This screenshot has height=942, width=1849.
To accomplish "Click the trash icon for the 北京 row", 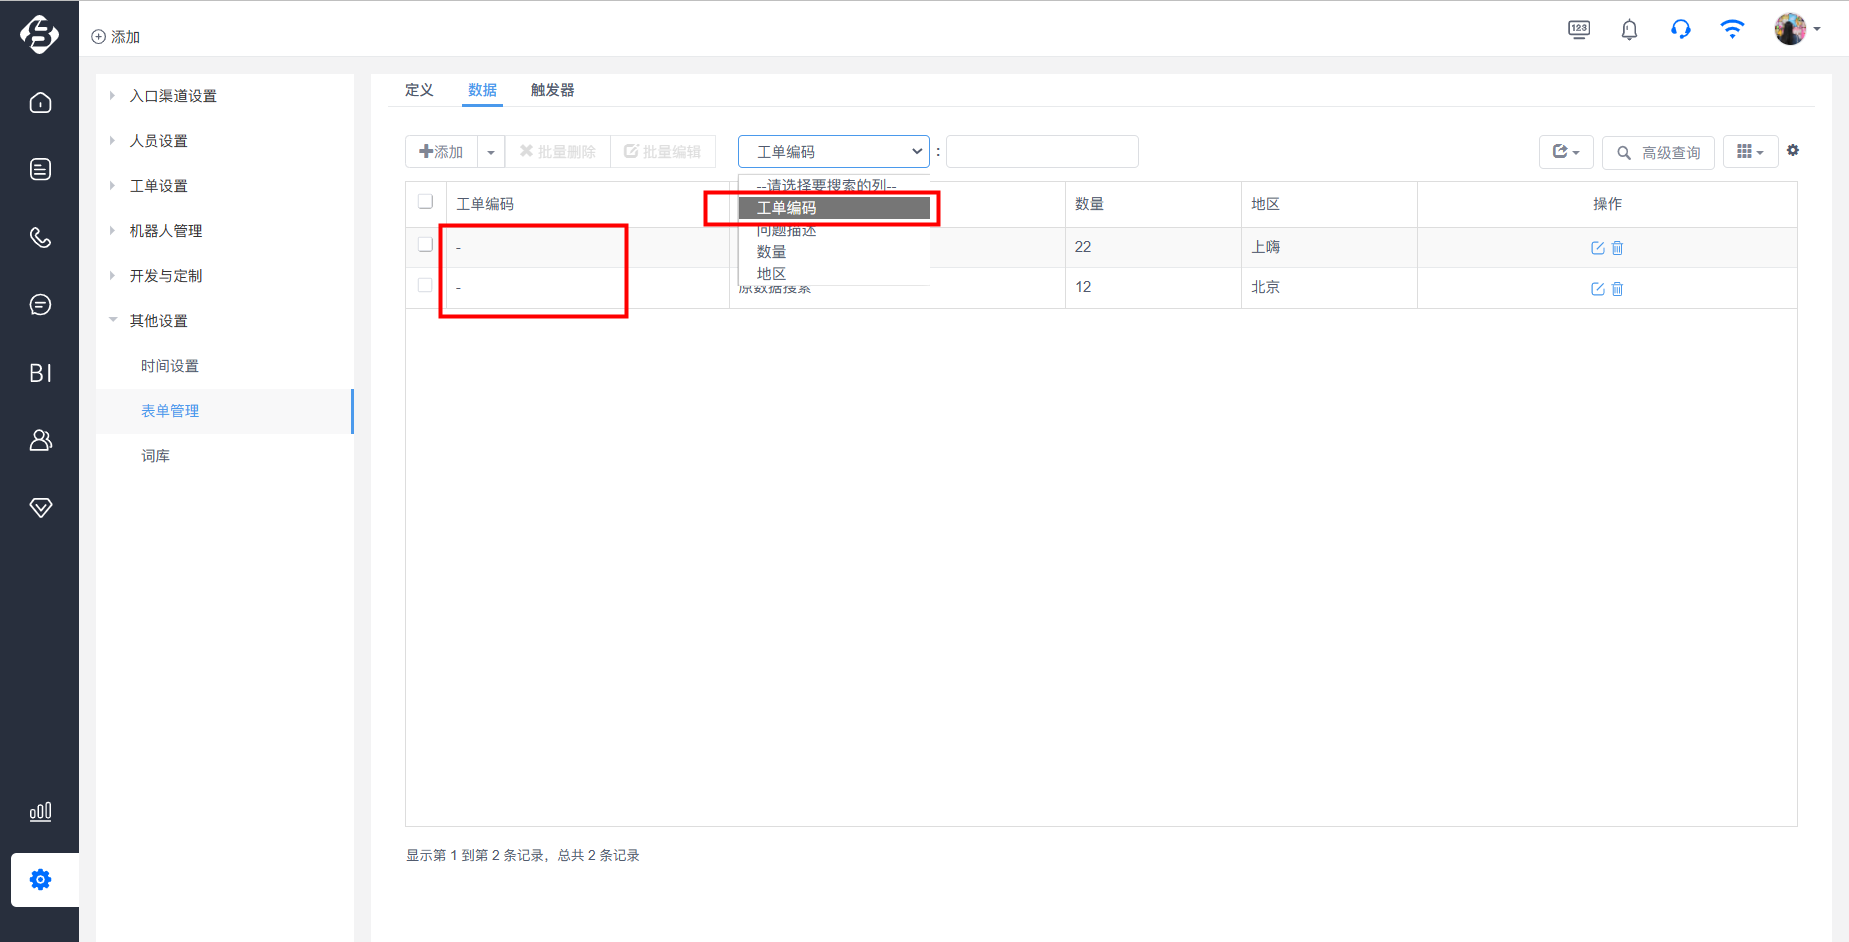I will [1617, 289].
